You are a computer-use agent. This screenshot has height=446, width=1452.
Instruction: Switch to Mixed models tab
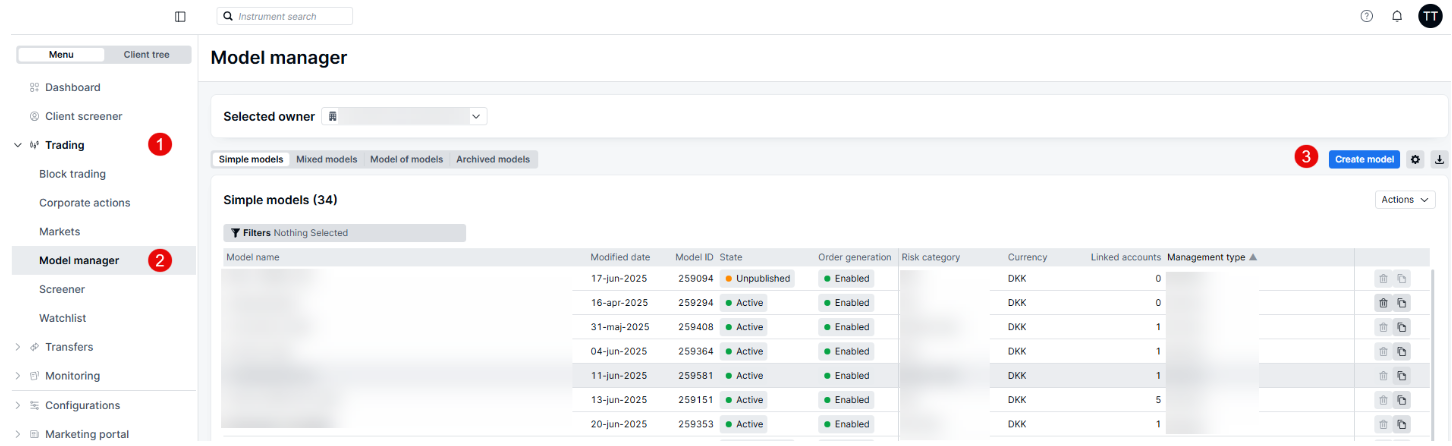click(326, 159)
